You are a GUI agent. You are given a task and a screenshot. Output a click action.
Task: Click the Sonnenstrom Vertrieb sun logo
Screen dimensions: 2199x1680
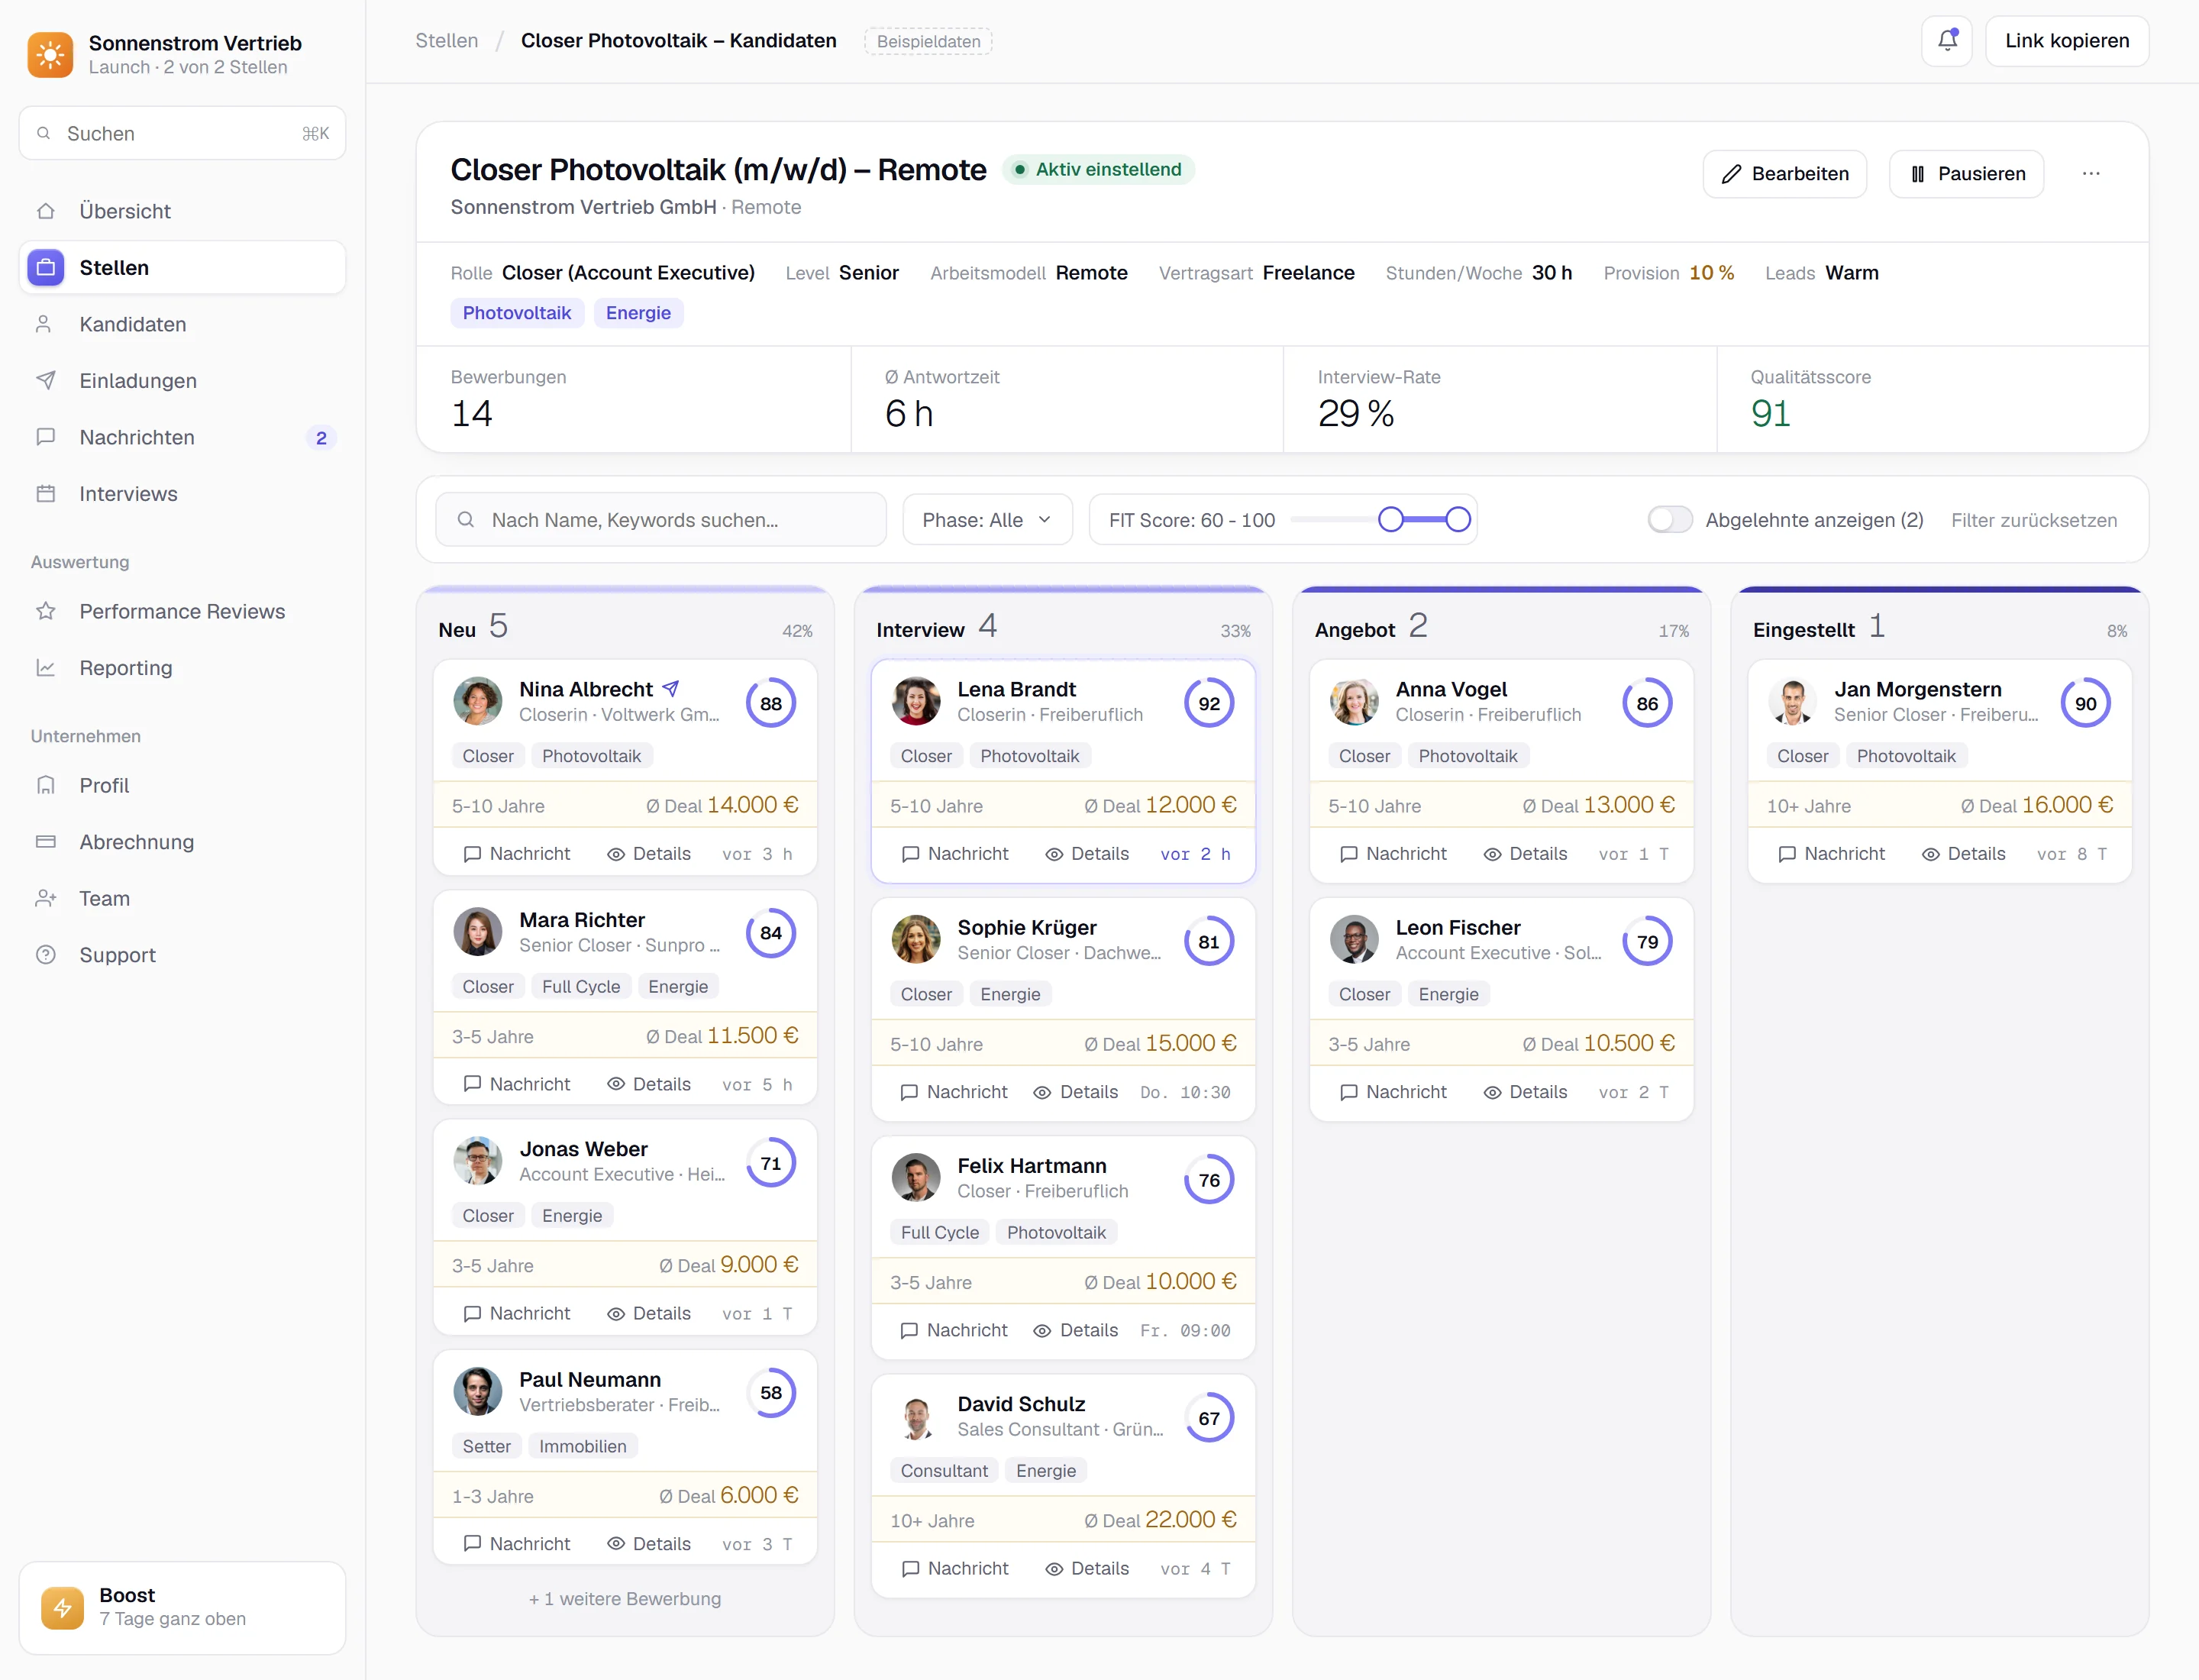click(50, 54)
